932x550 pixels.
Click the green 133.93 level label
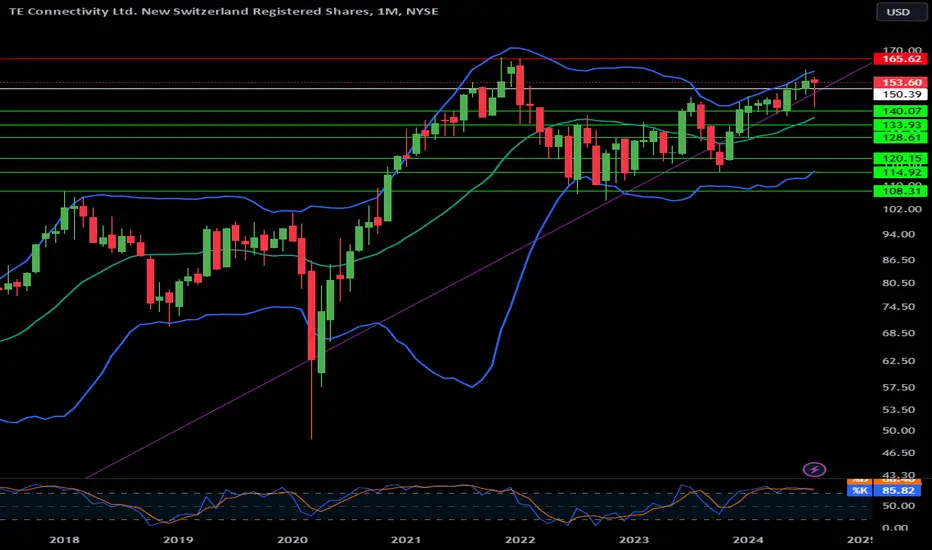point(901,125)
